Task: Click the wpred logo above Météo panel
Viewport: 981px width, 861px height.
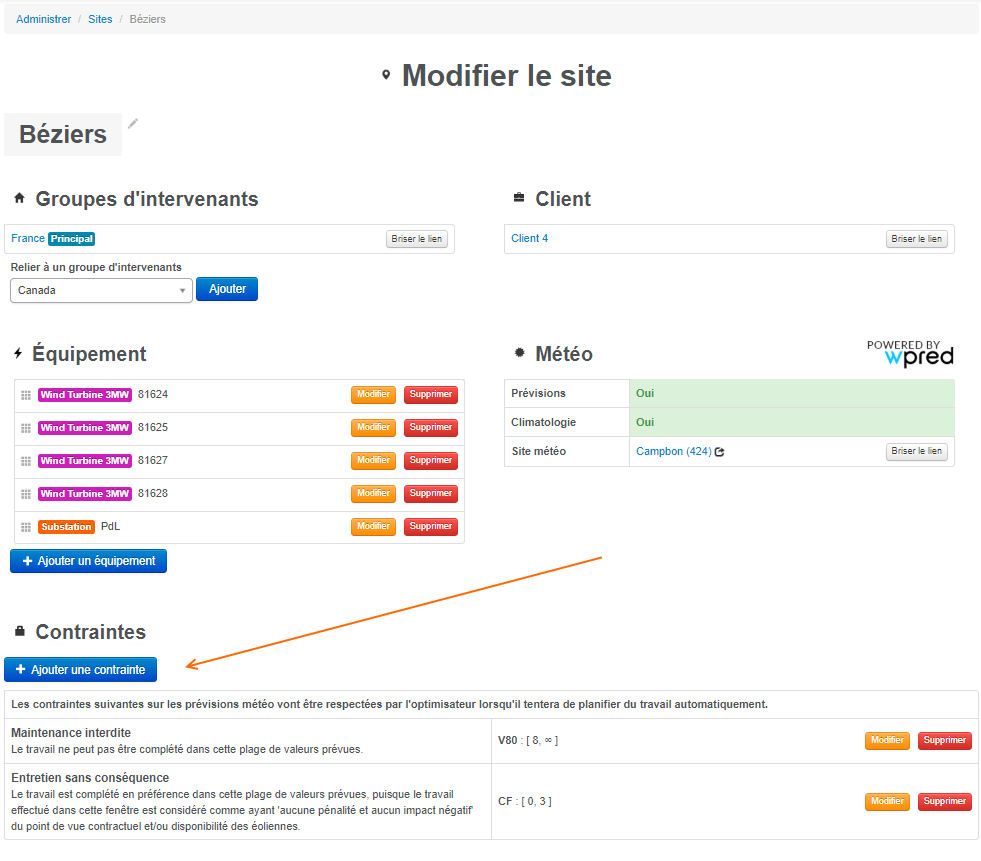Action: click(910, 351)
